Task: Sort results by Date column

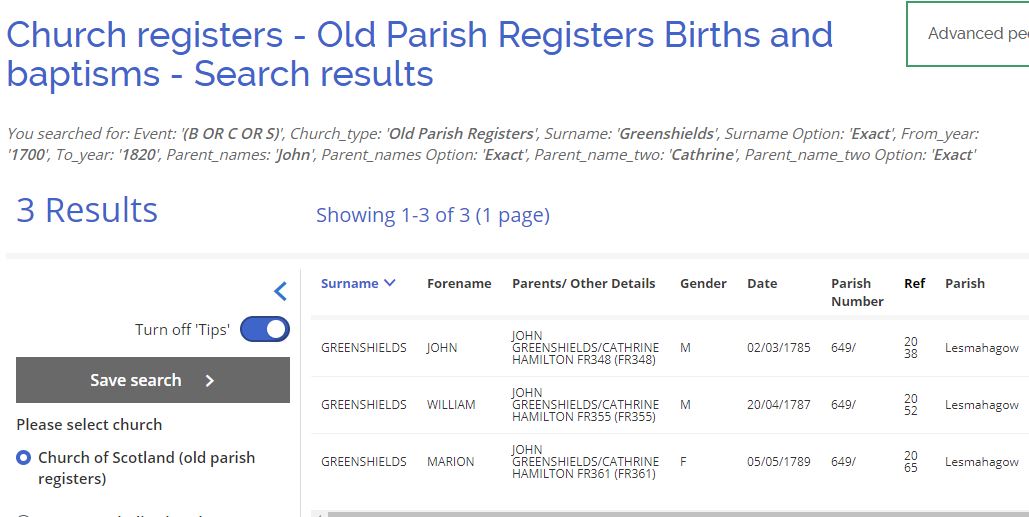Action: 762,283
